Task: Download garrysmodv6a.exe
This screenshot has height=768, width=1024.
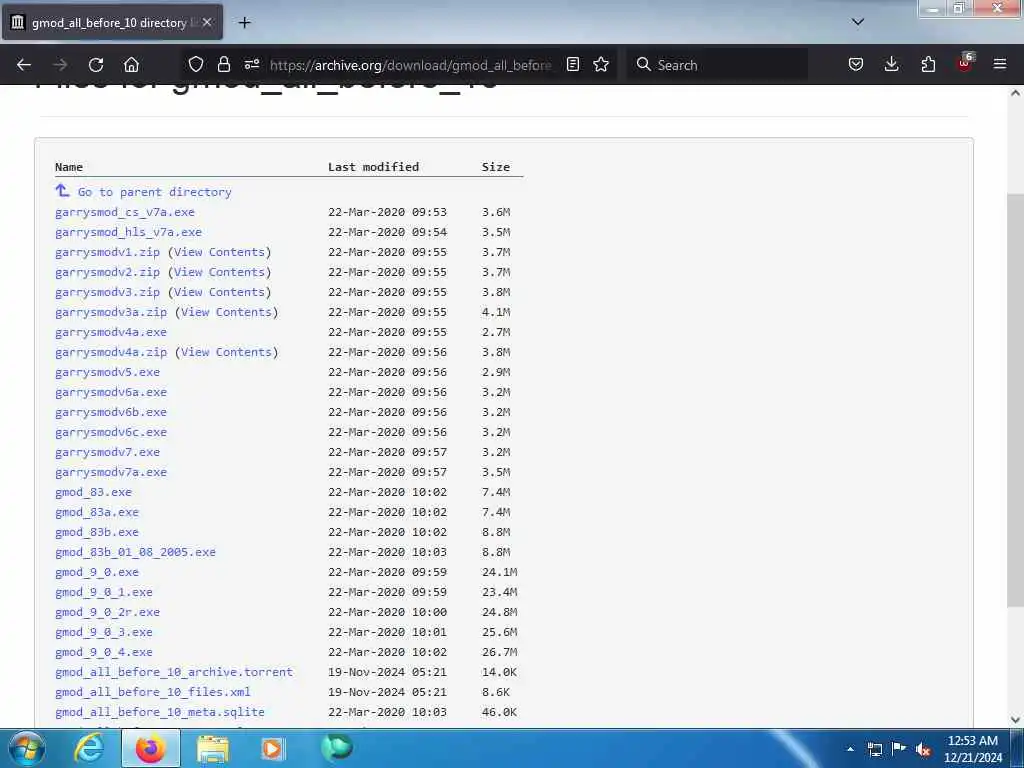Action: [x=111, y=392]
